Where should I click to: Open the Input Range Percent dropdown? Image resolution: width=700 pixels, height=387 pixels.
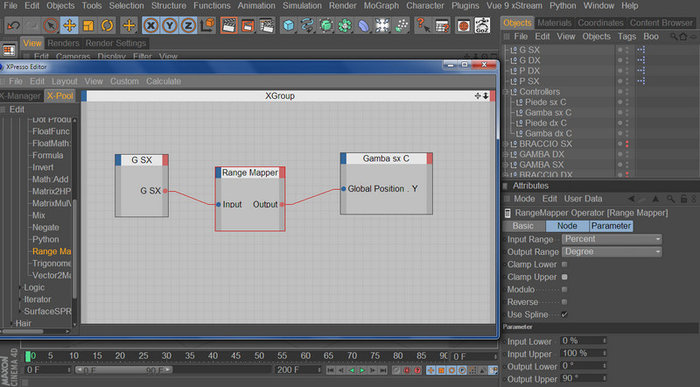pos(612,239)
